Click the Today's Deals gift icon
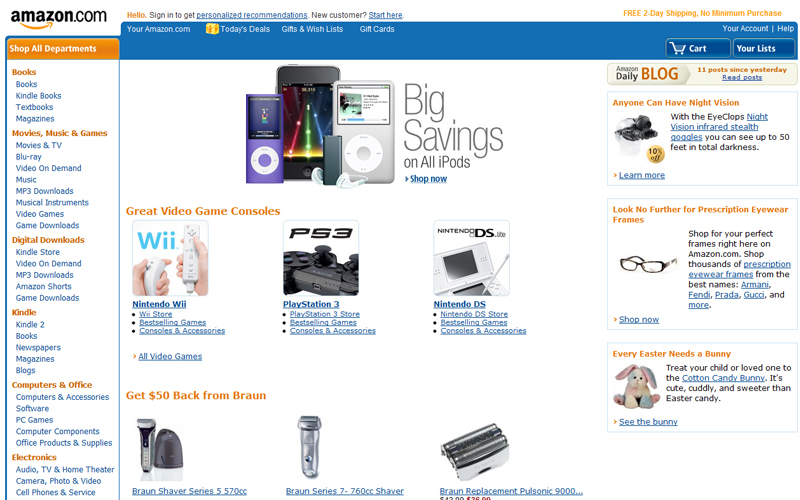Viewport: 800px width, 500px height. [212, 29]
